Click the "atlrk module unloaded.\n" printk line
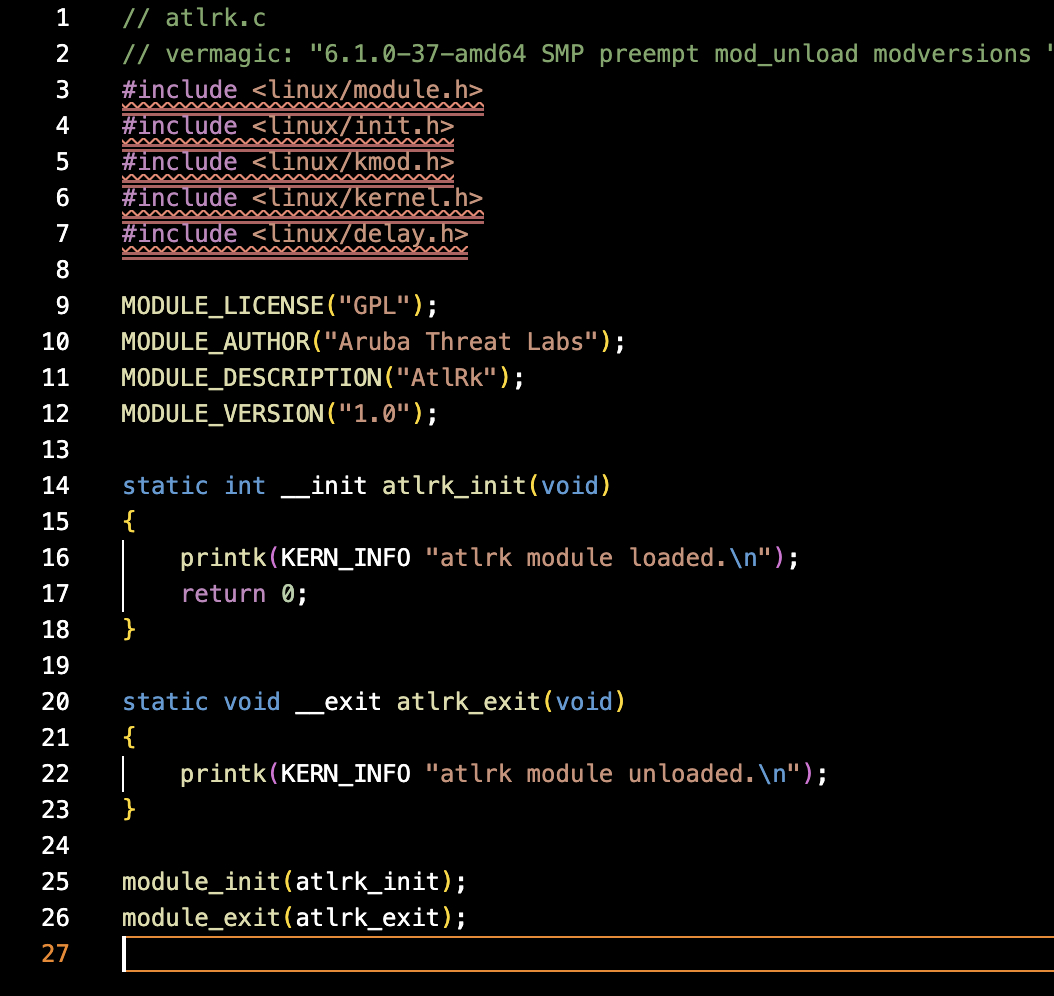This screenshot has height=996, width=1054. (503, 774)
